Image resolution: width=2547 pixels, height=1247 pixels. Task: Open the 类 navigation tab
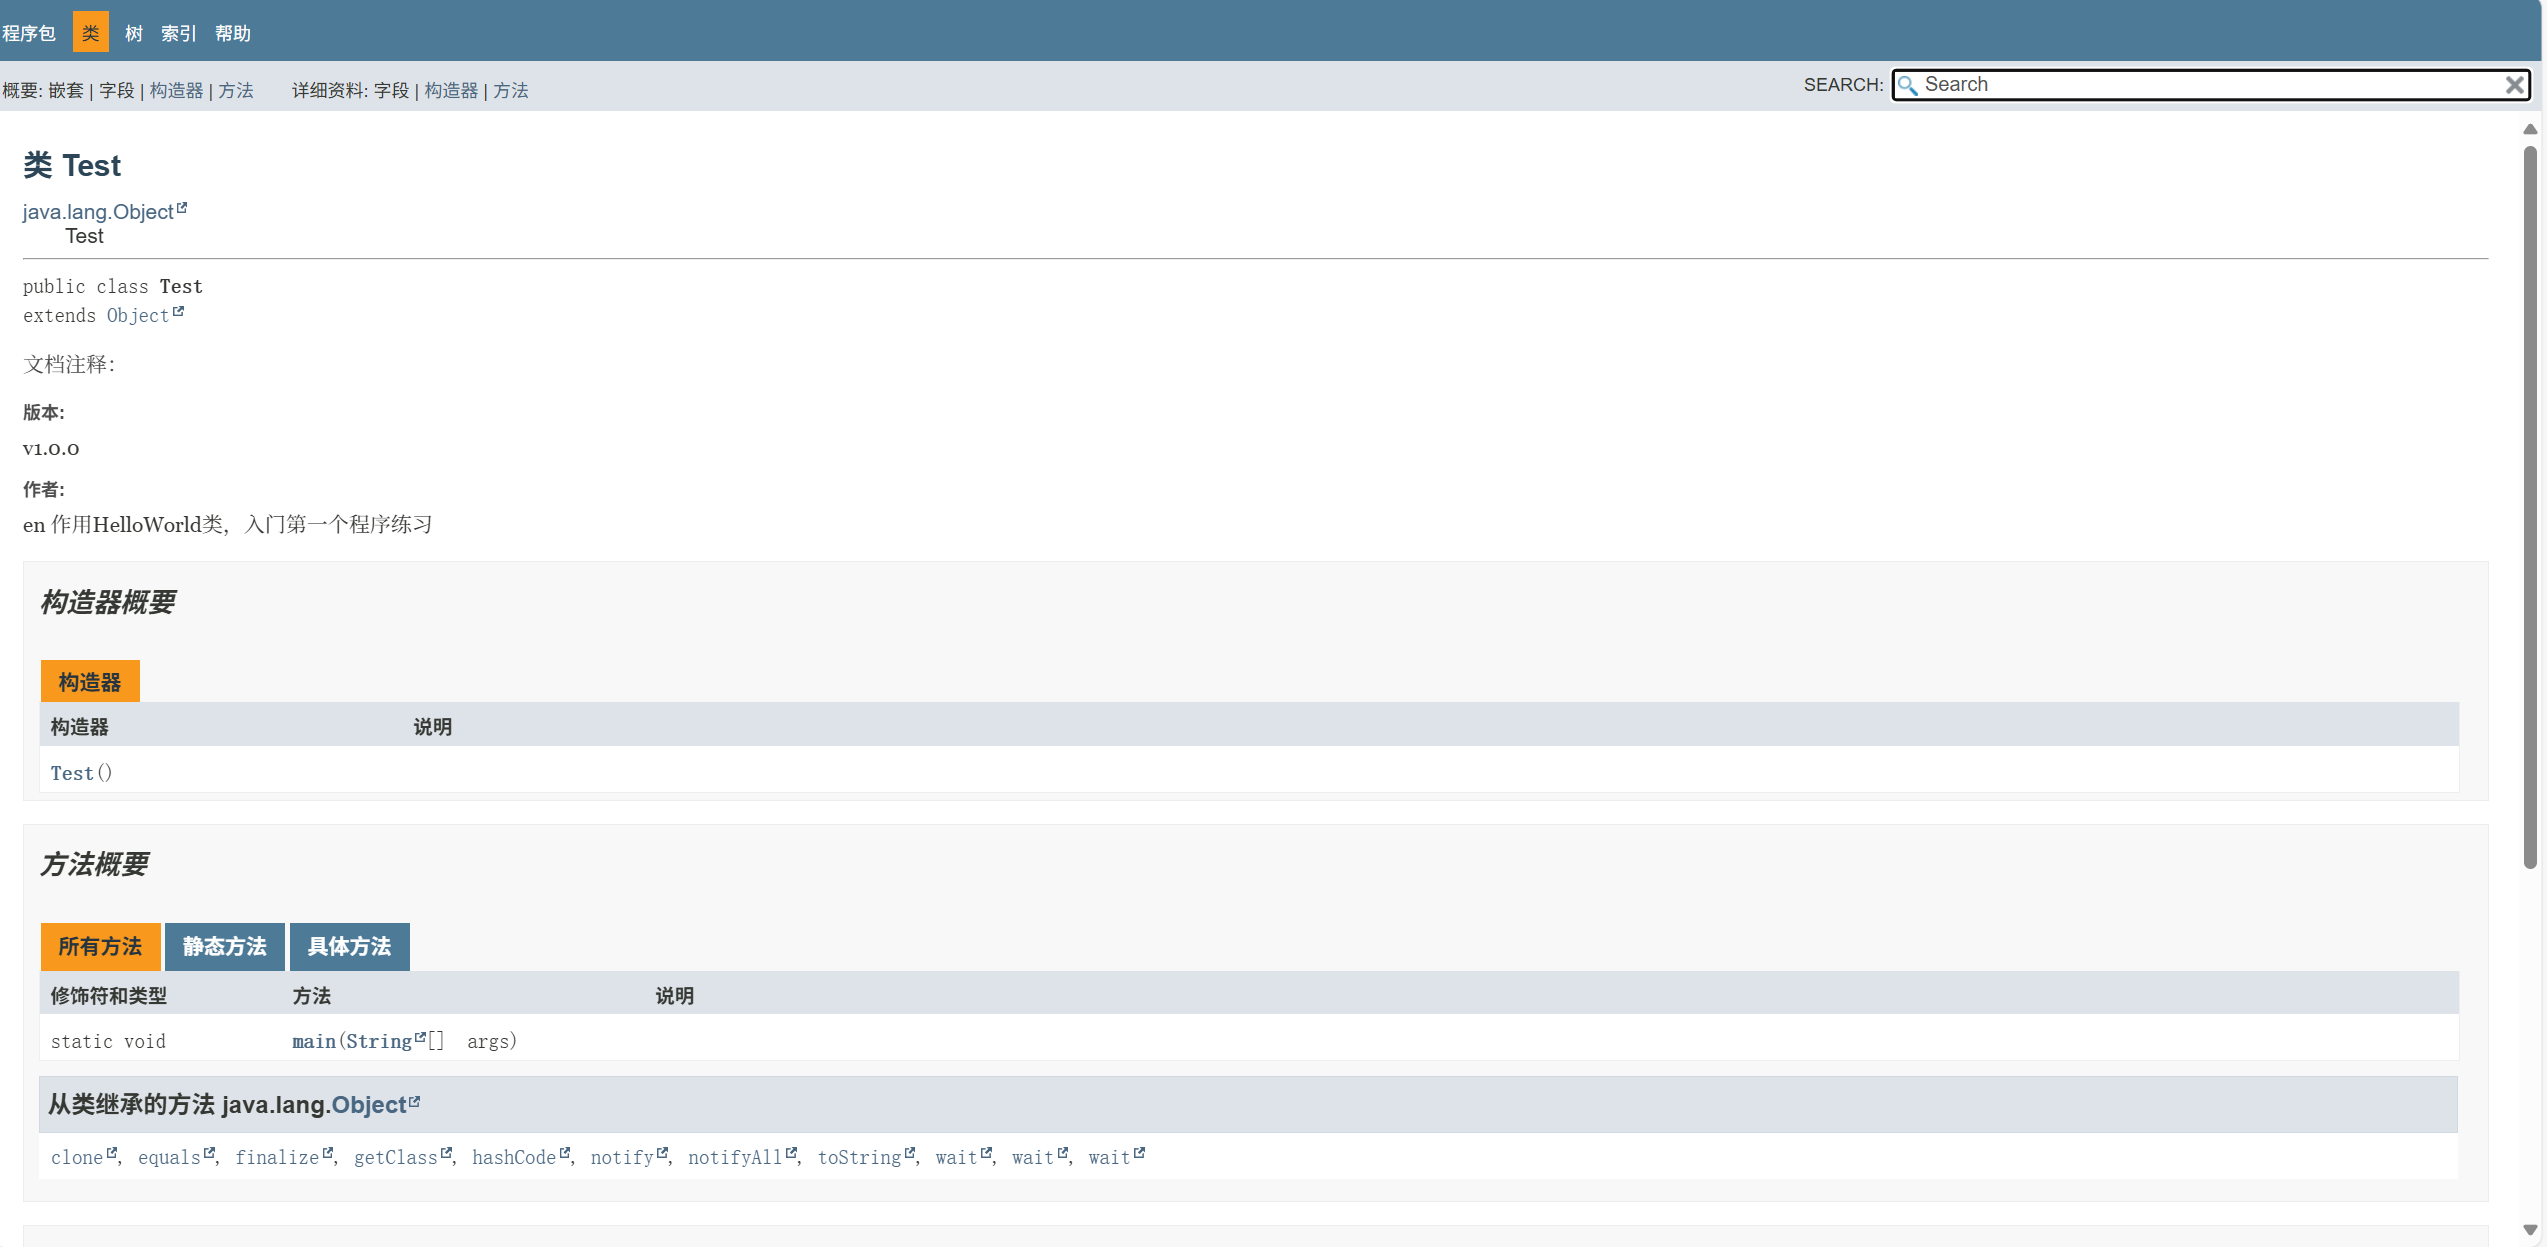point(90,33)
